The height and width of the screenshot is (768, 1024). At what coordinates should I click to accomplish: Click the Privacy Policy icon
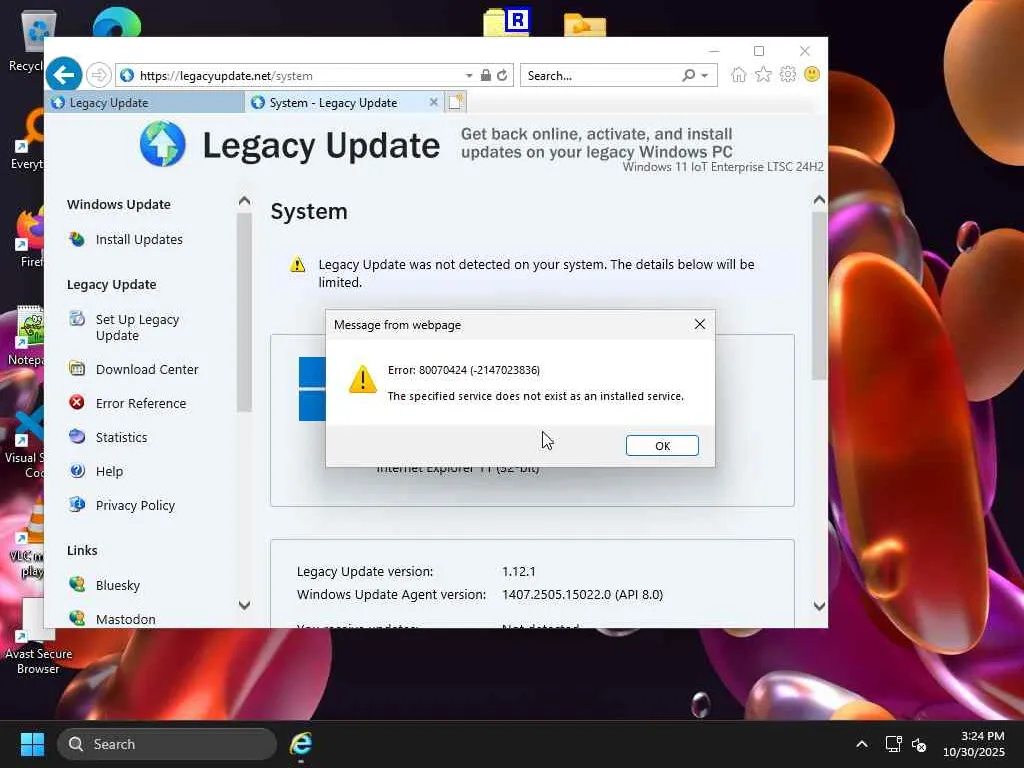tap(77, 504)
